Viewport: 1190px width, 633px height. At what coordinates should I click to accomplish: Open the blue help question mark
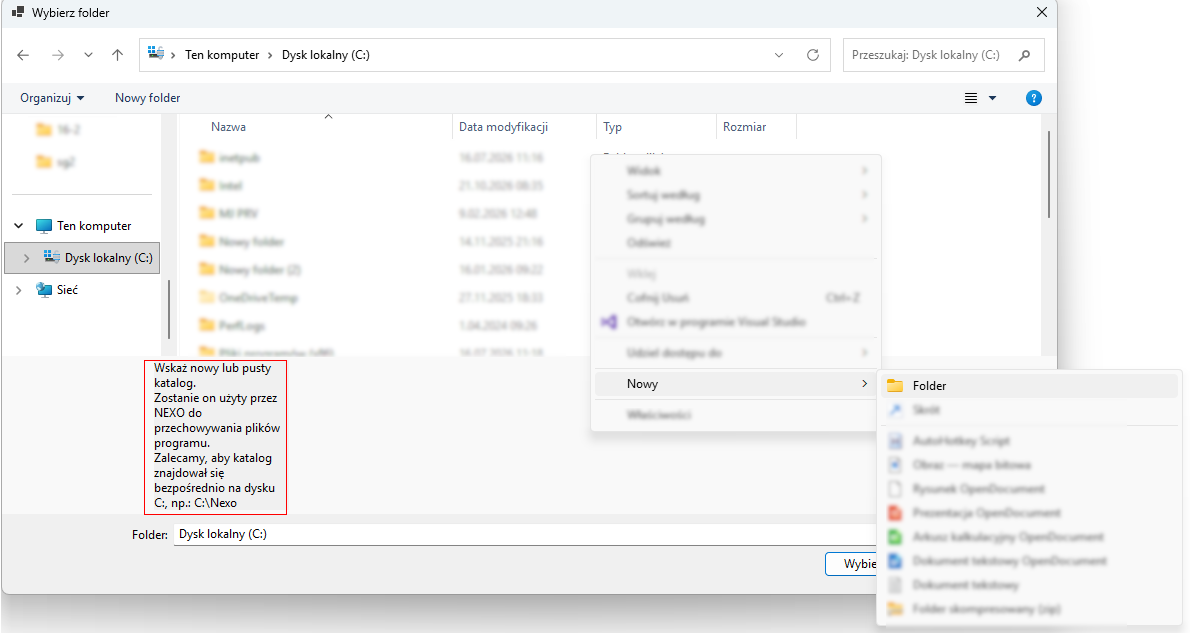coord(1034,98)
